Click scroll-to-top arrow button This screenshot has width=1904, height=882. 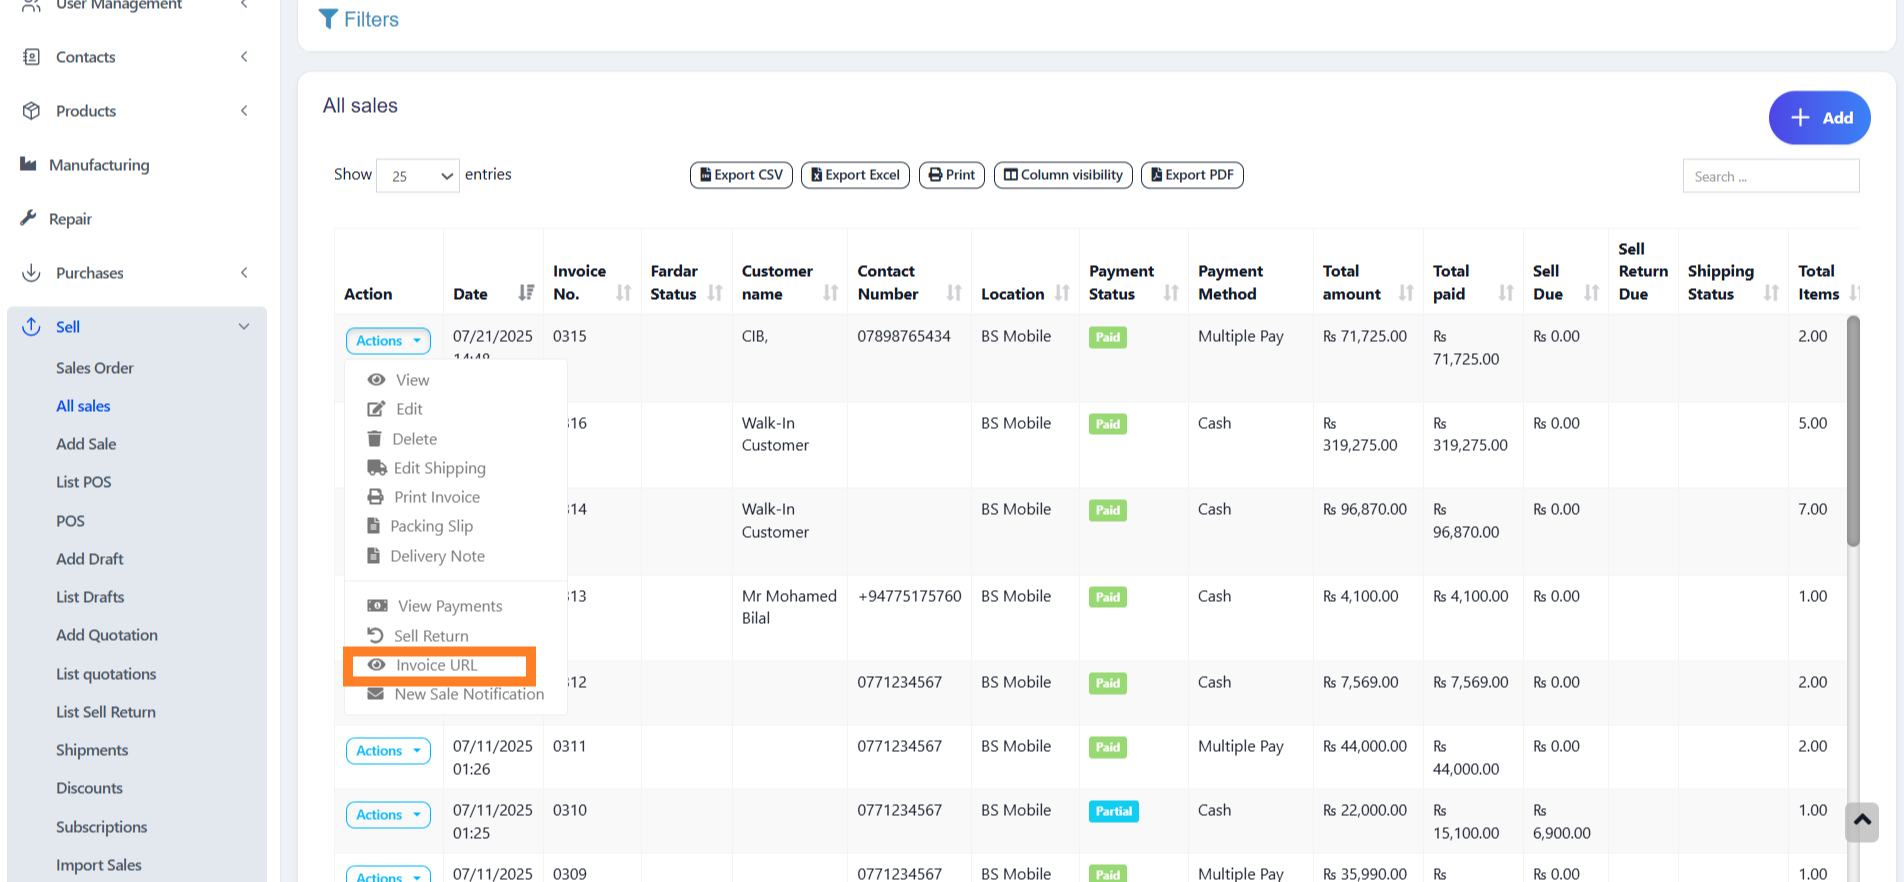[x=1861, y=821]
